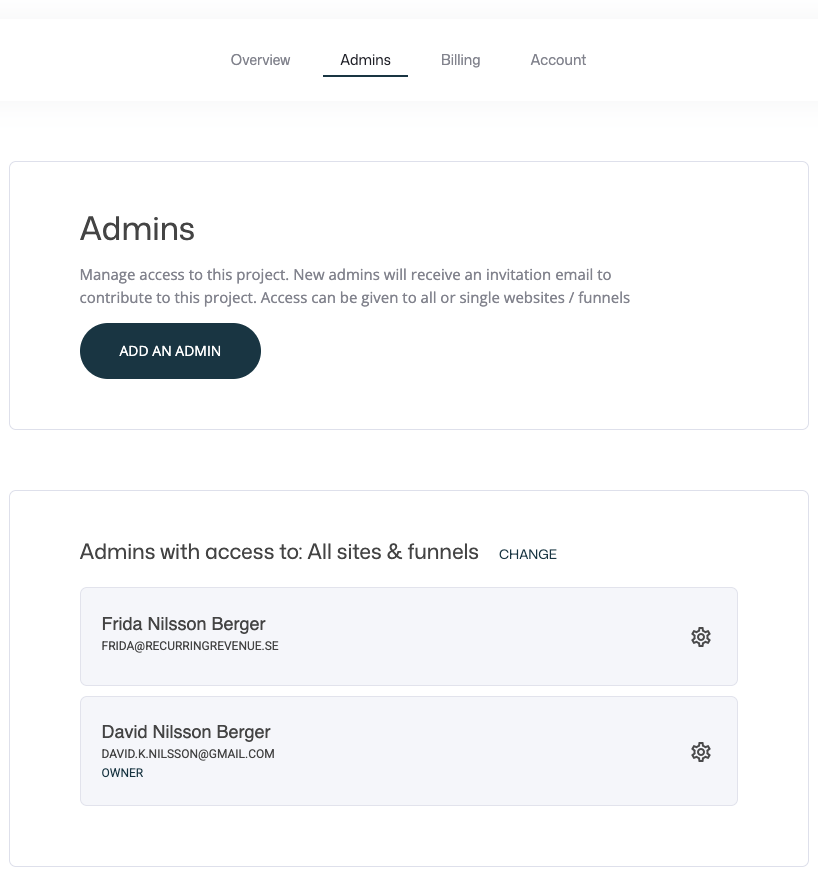Click the CHANGE link beside access scope

point(528,554)
